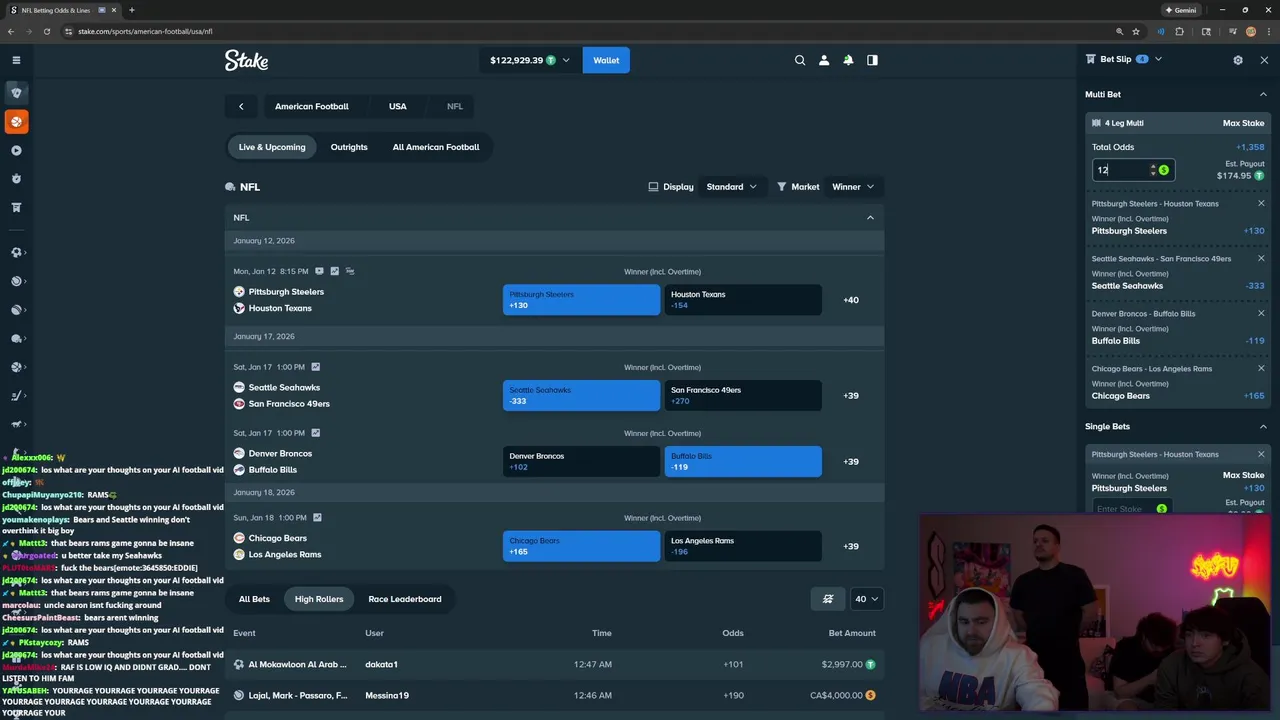The width and height of the screenshot is (1280, 720).
Task: Open bet slip settings gear
Action: [x=1238, y=60]
